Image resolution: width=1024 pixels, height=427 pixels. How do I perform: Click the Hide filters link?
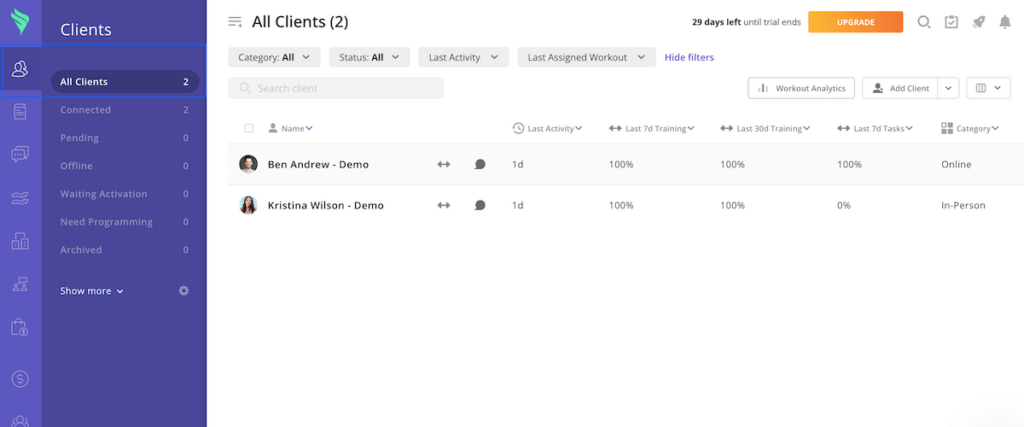click(x=689, y=58)
